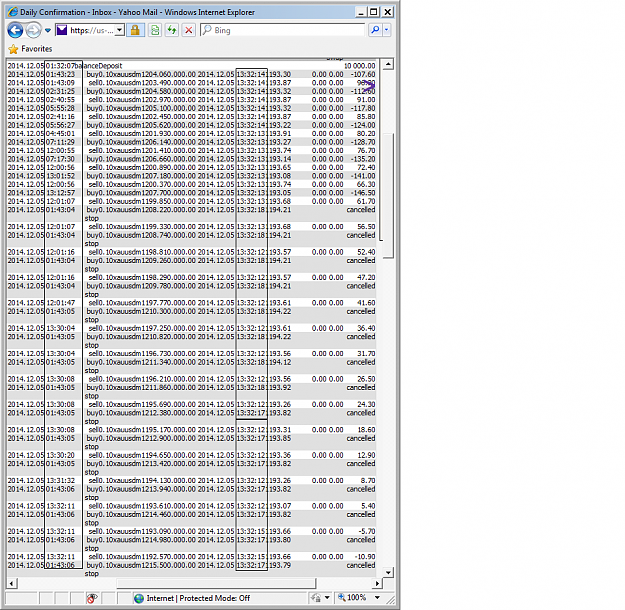Screen dimensions: 625x610
Task: Click the 41.60 profit value
Action: click(x=366, y=303)
